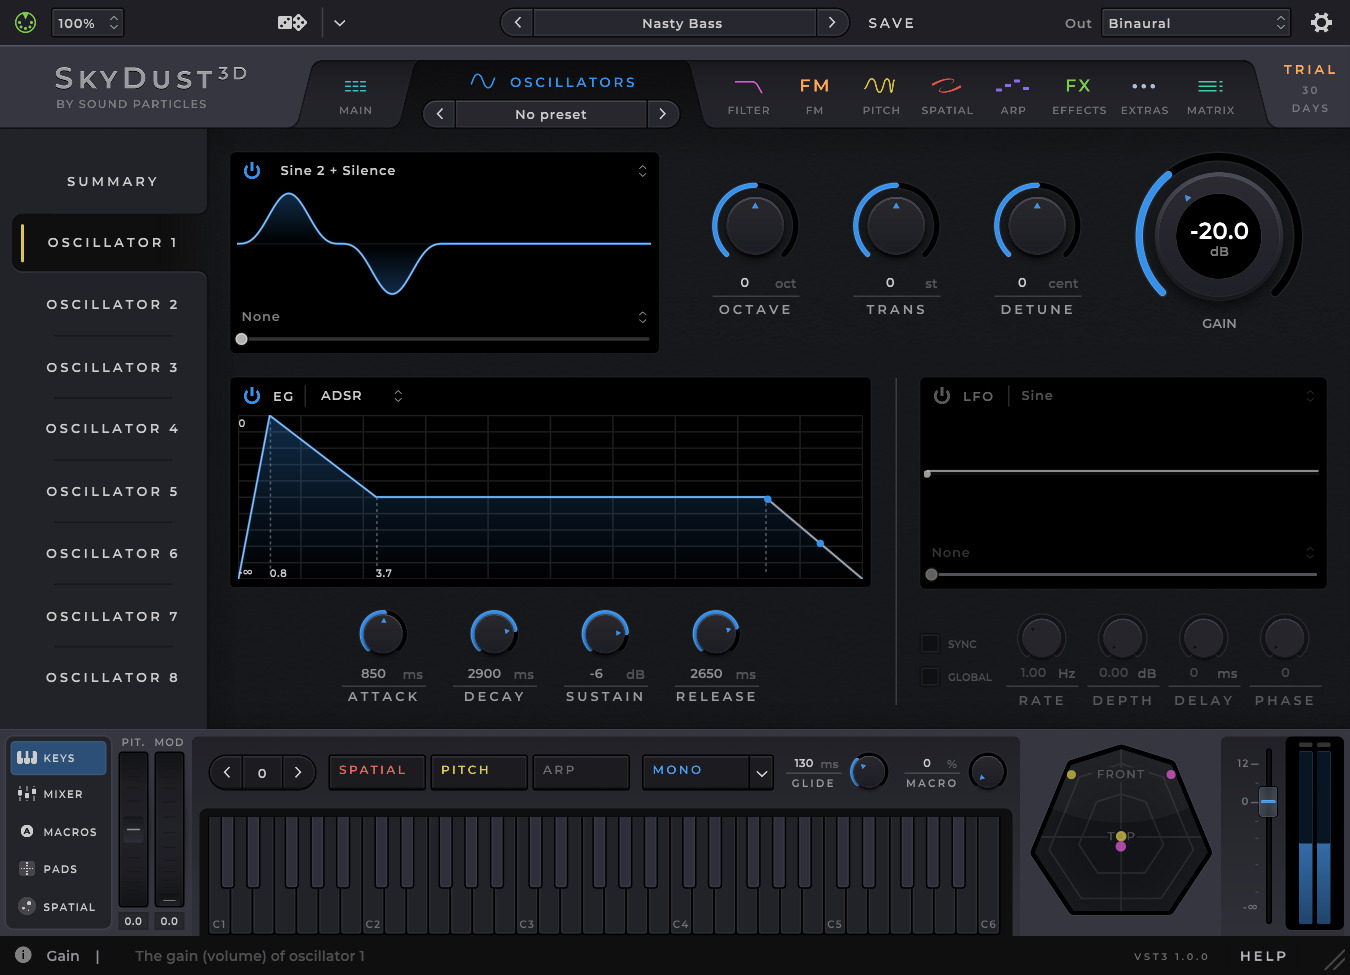Click the OSCILLATORS section header
This screenshot has height=975, width=1350.
point(553,82)
